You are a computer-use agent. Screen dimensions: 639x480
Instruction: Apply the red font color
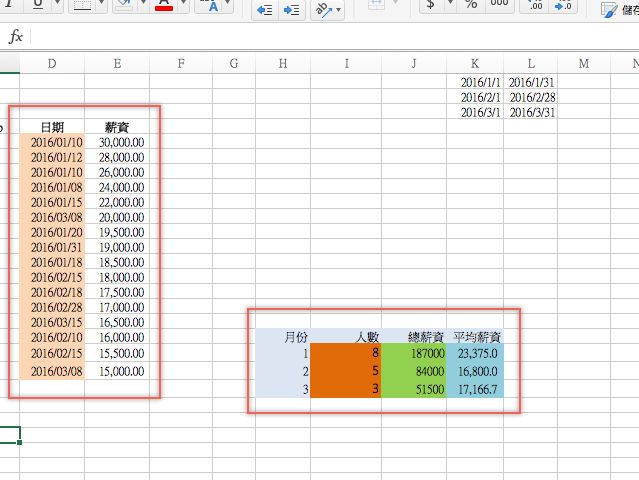[164, 5]
